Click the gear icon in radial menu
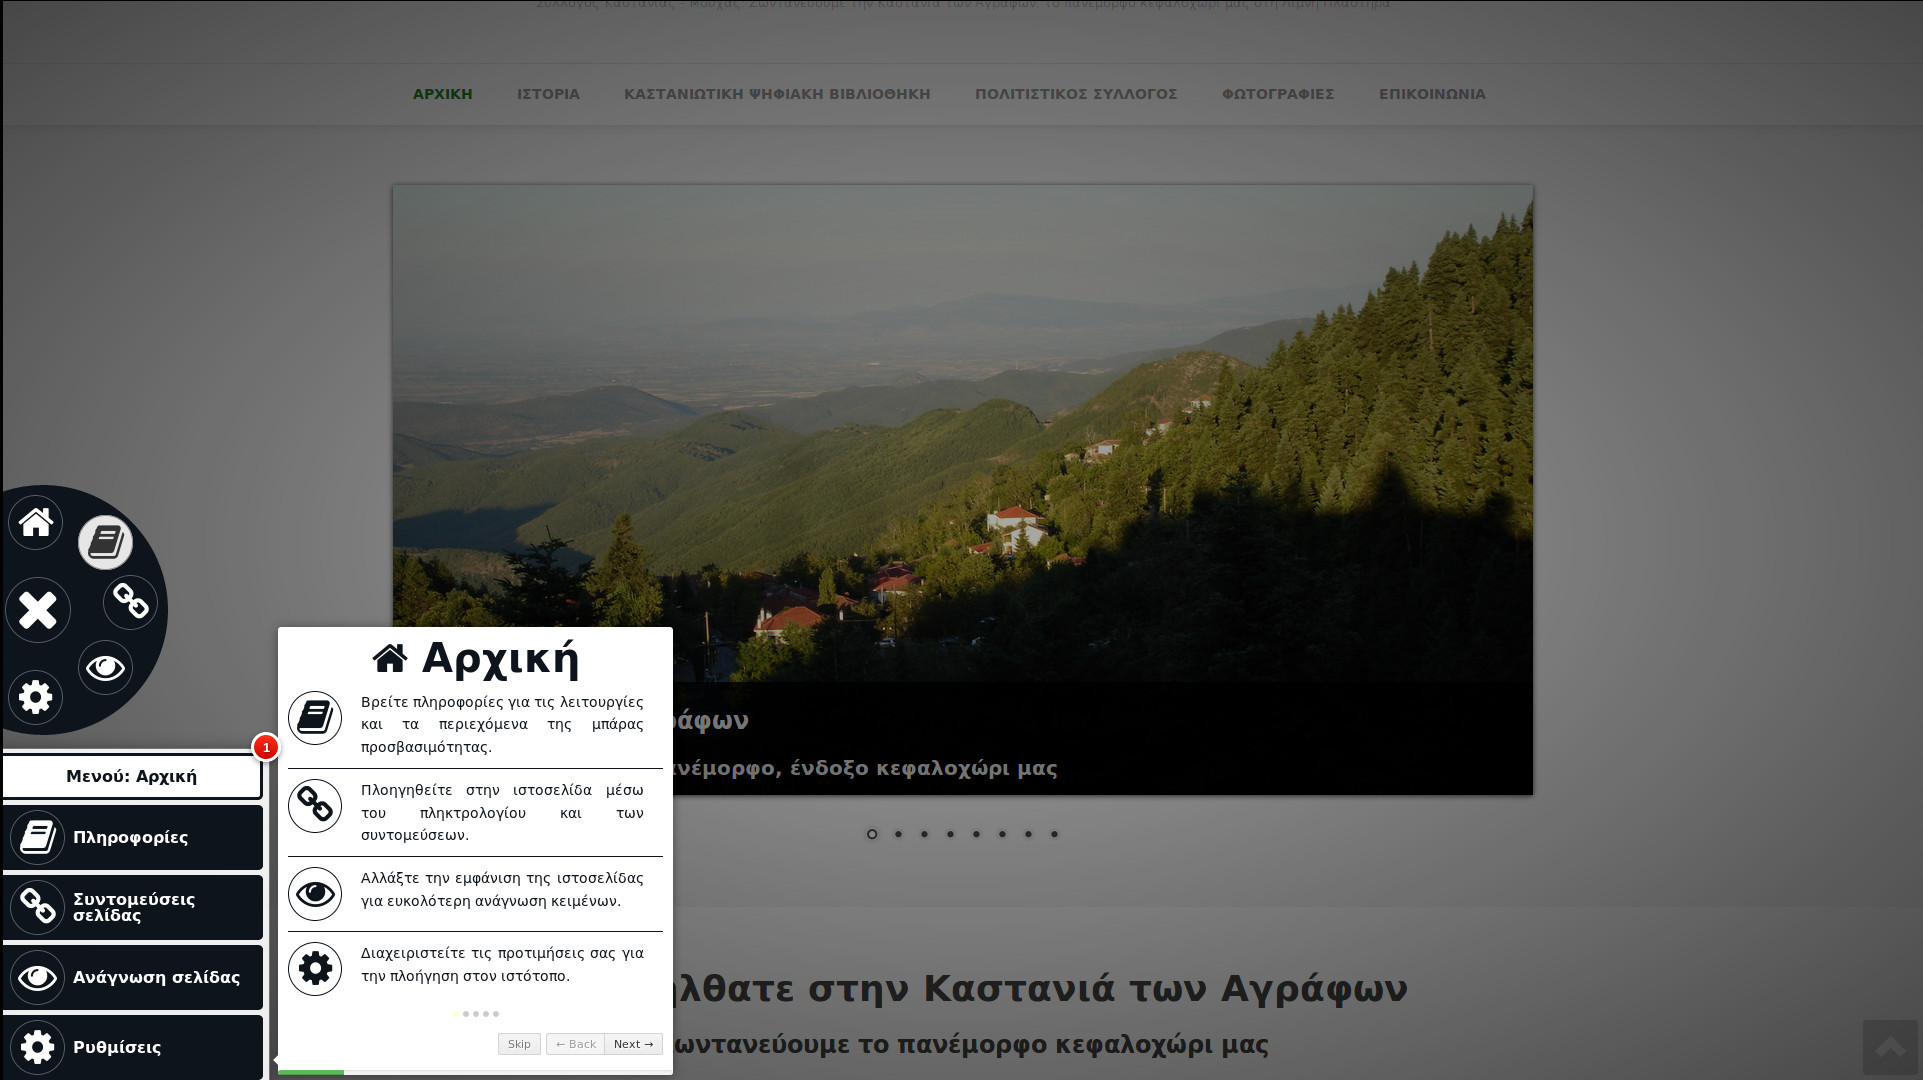This screenshot has height=1080, width=1923. [36, 697]
